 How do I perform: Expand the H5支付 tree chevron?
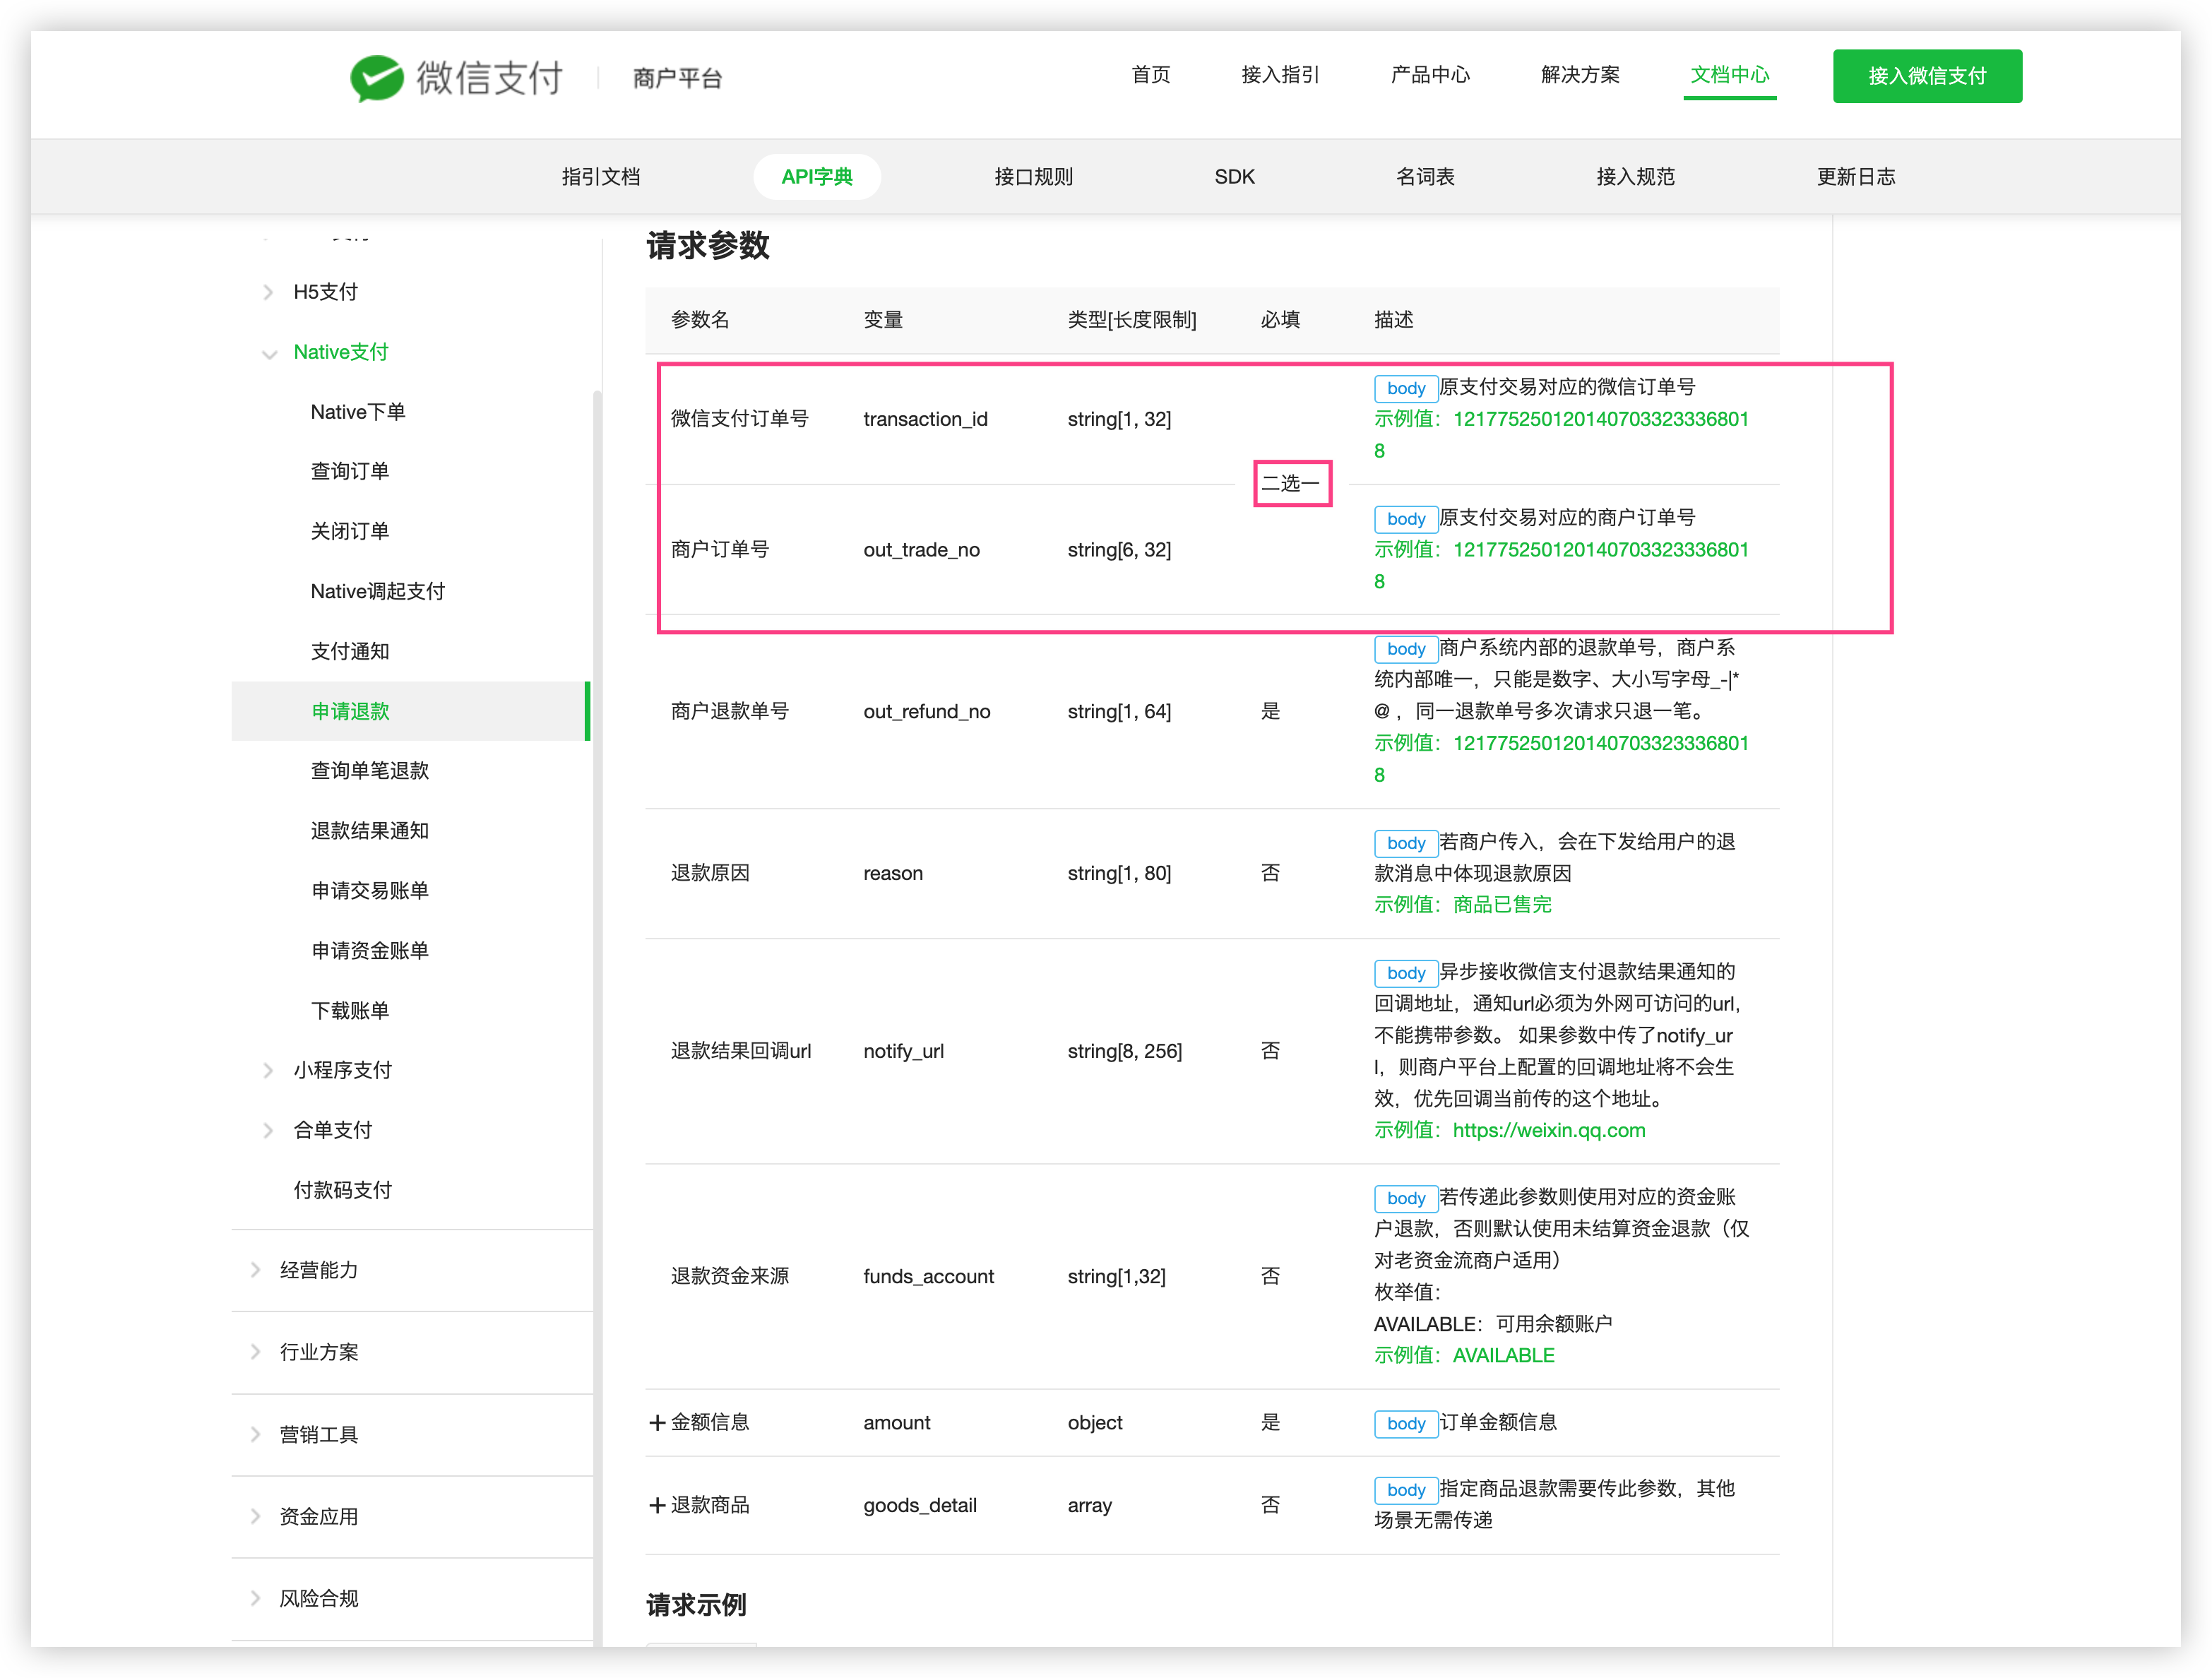click(x=268, y=292)
